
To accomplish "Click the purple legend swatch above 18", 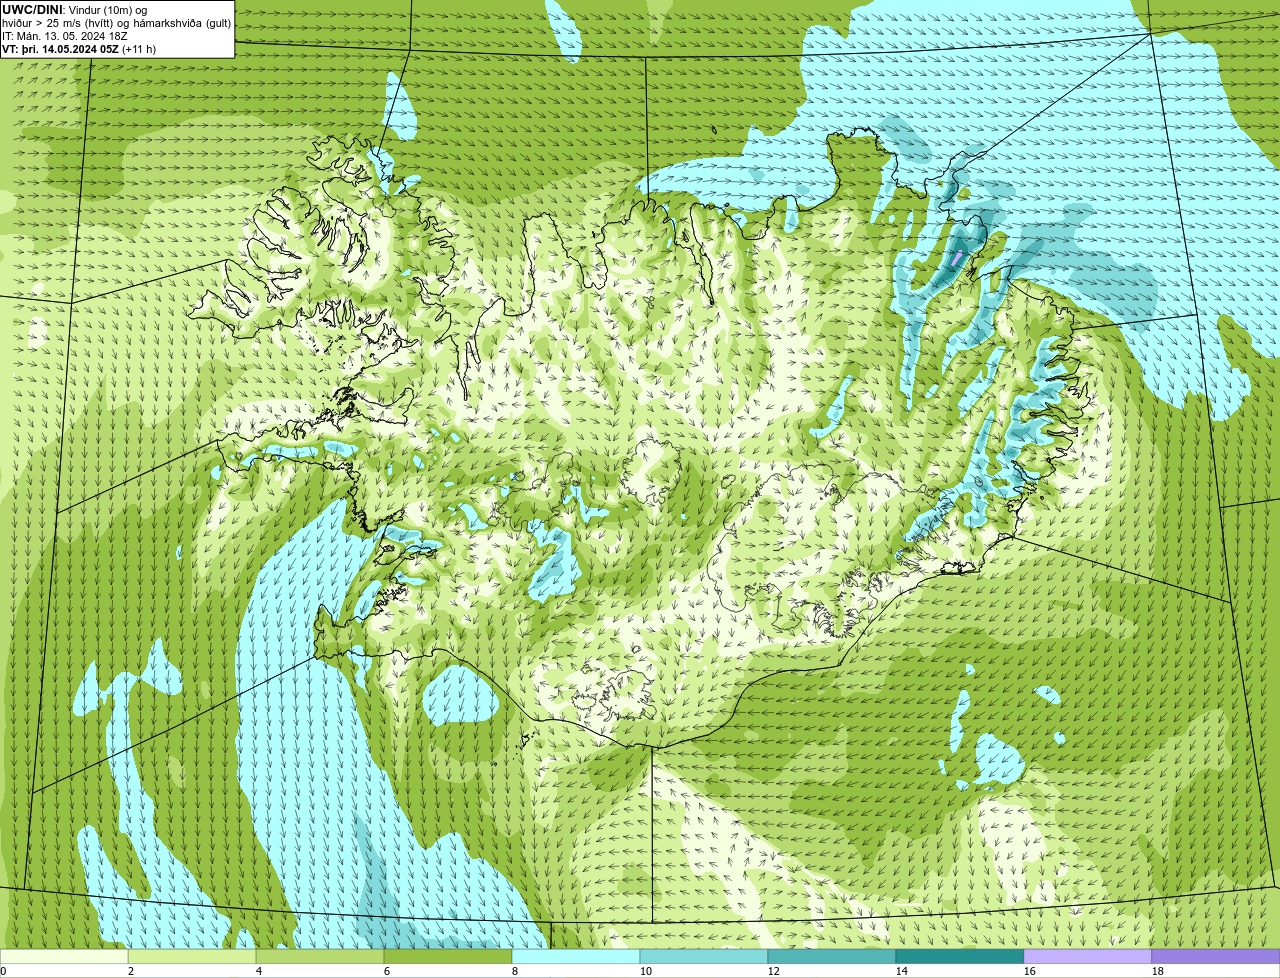I will (1216, 956).
